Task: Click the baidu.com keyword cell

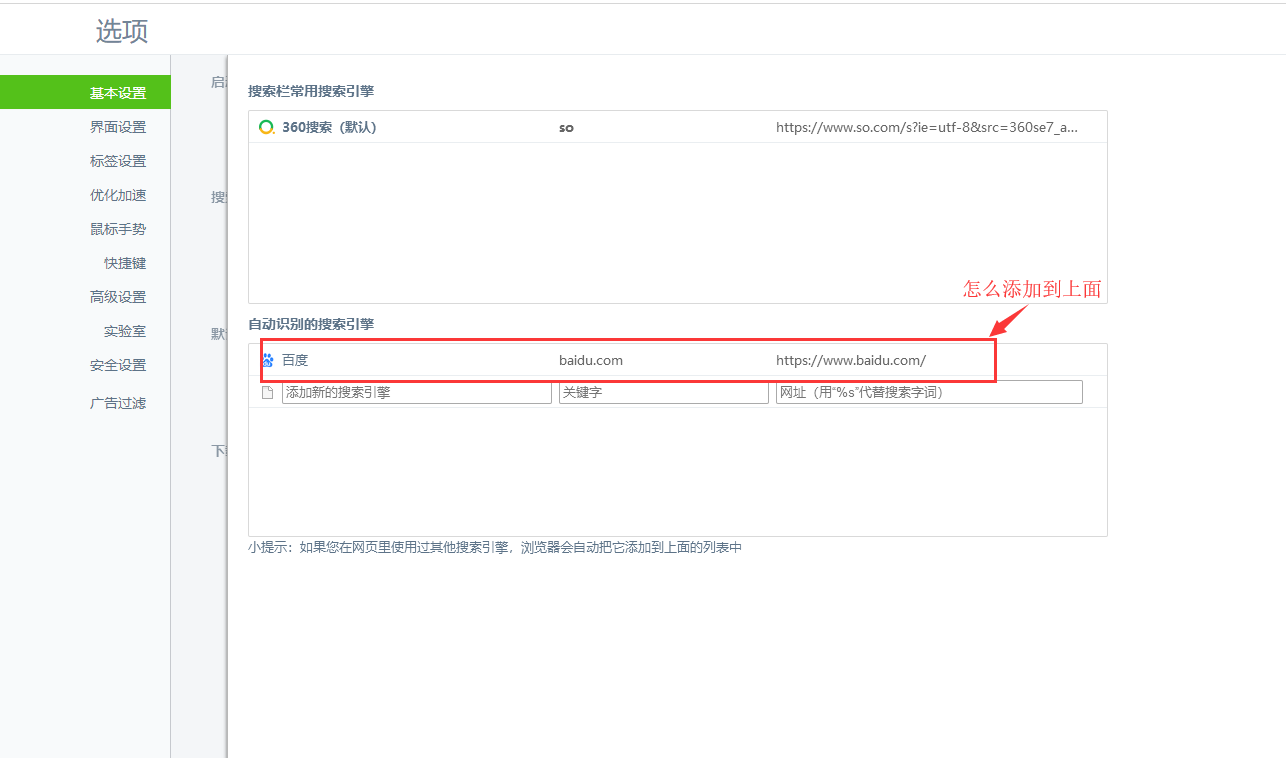Action: 591,360
